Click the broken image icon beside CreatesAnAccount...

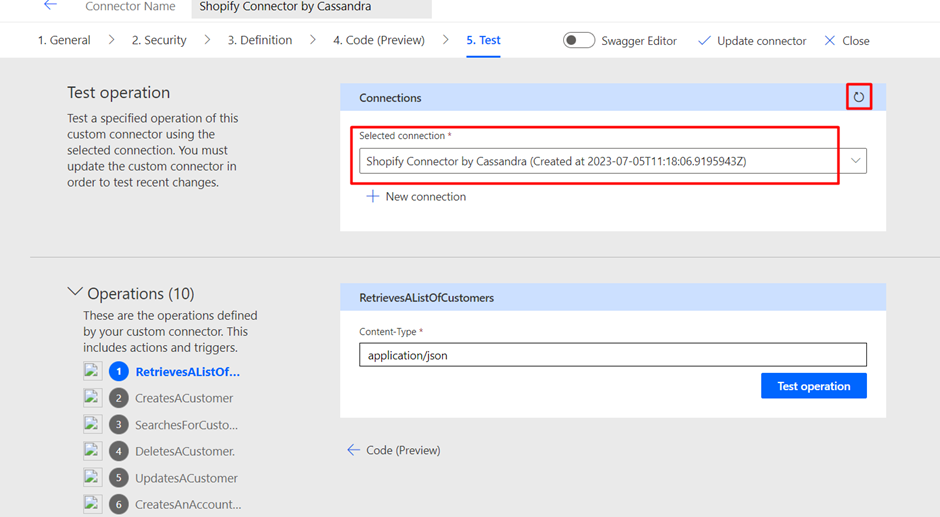92,504
